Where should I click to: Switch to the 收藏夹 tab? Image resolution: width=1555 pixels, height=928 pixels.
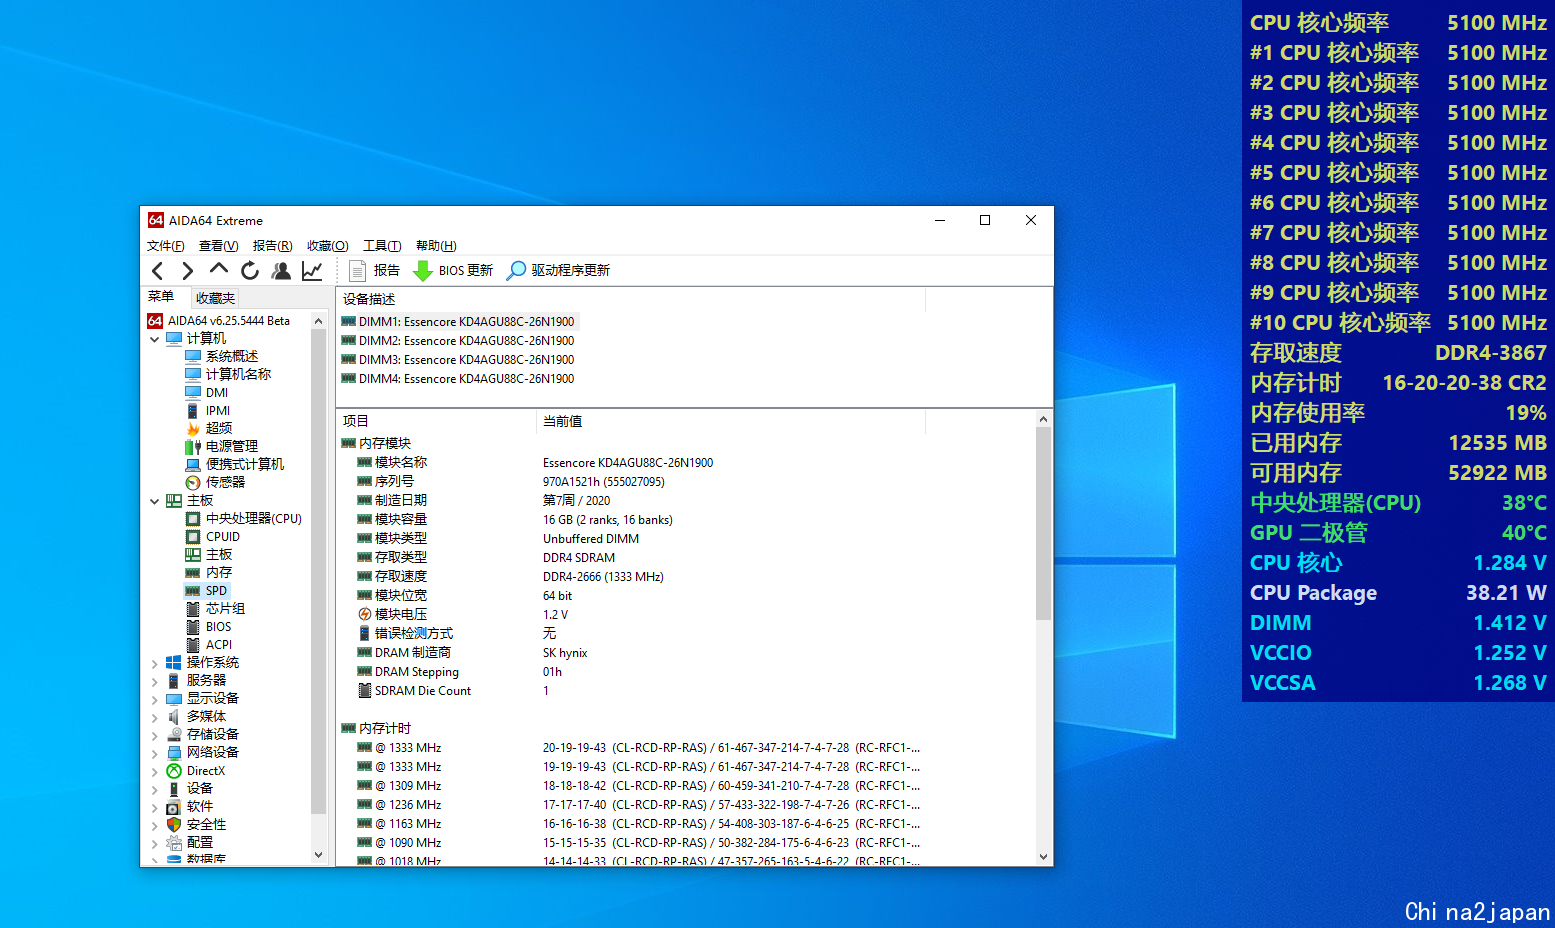pyautogui.click(x=215, y=298)
